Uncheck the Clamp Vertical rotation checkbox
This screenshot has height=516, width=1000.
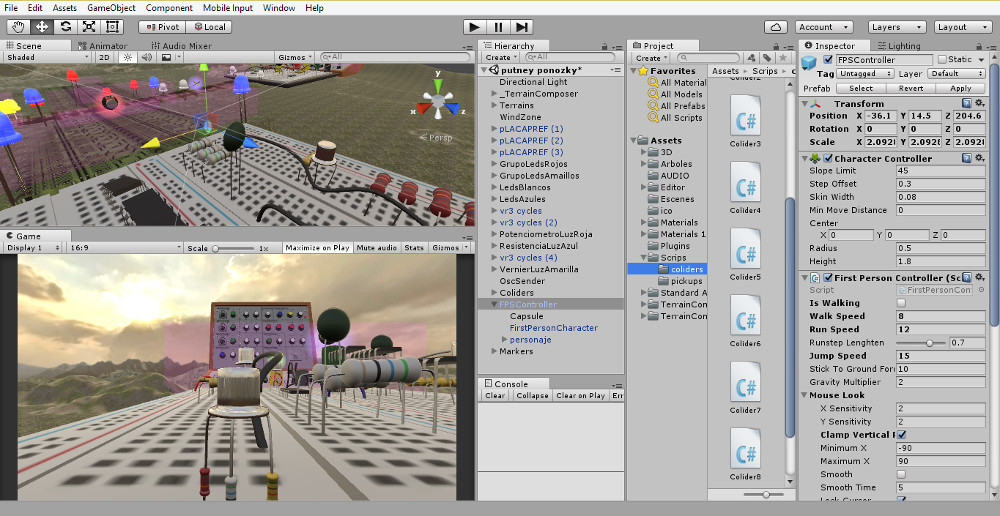[x=902, y=435]
